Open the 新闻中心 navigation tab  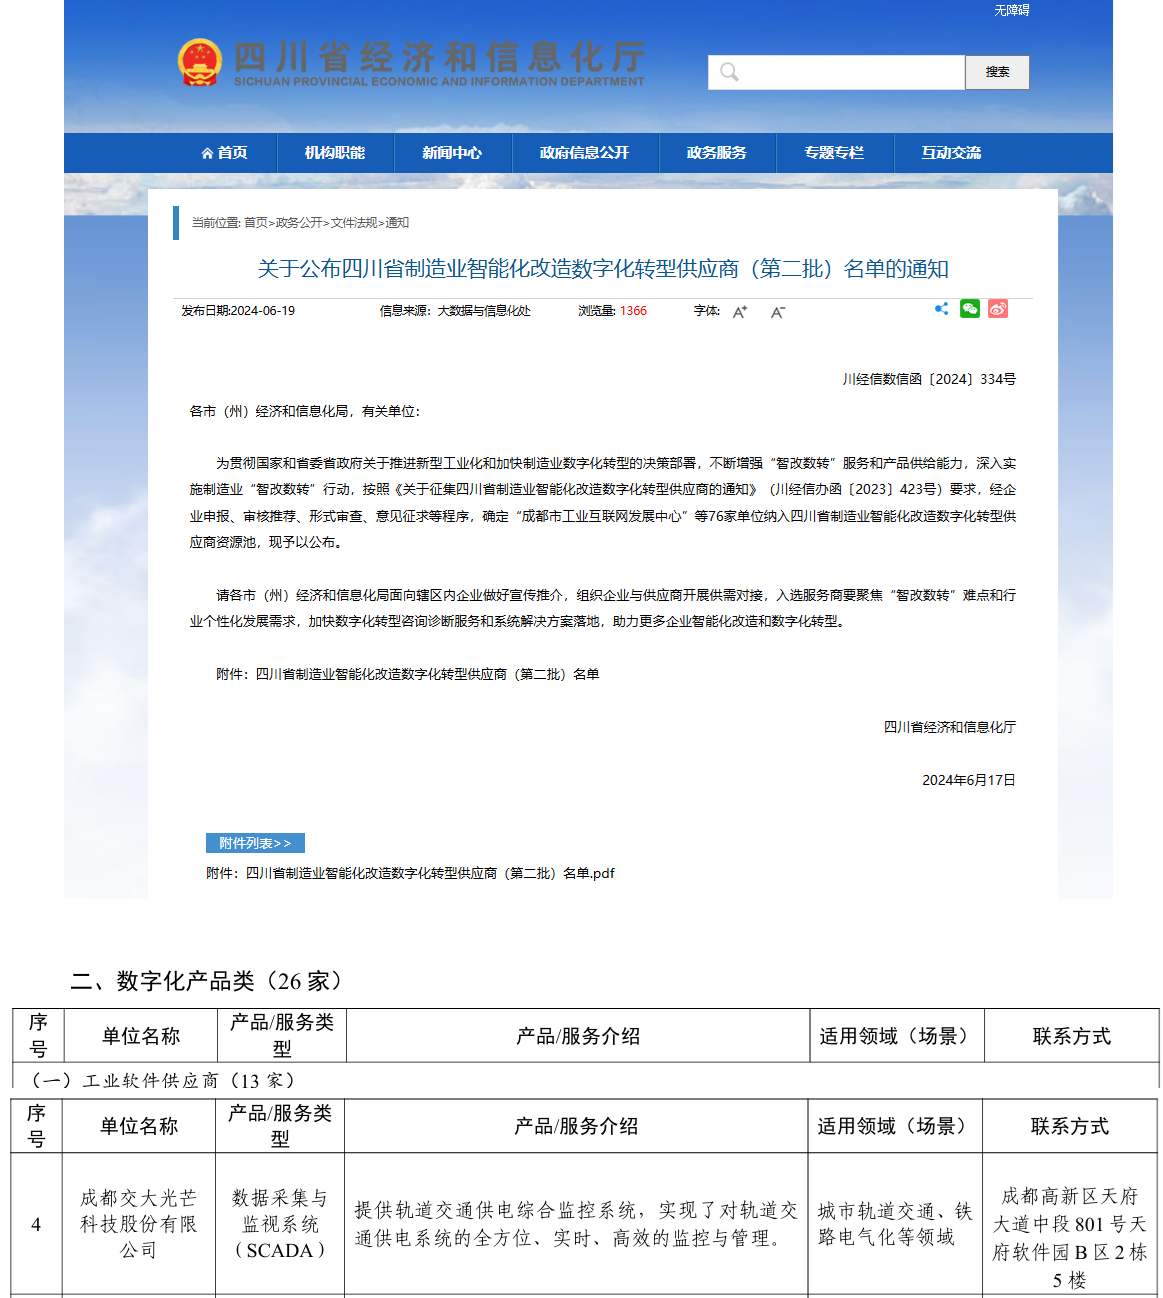coord(452,153)
